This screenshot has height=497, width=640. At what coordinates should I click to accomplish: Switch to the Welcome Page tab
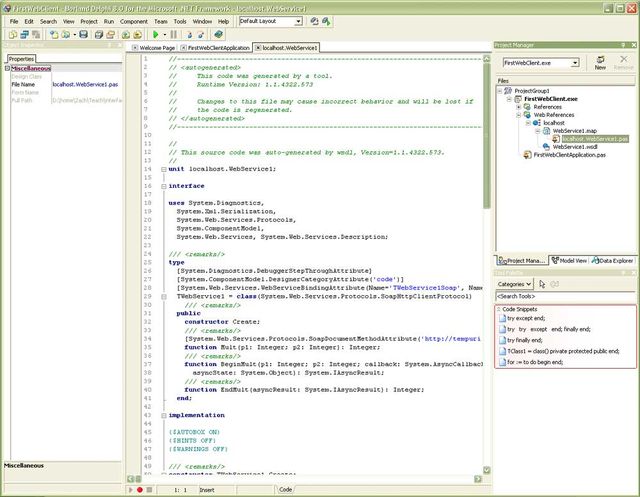point(153,48)
